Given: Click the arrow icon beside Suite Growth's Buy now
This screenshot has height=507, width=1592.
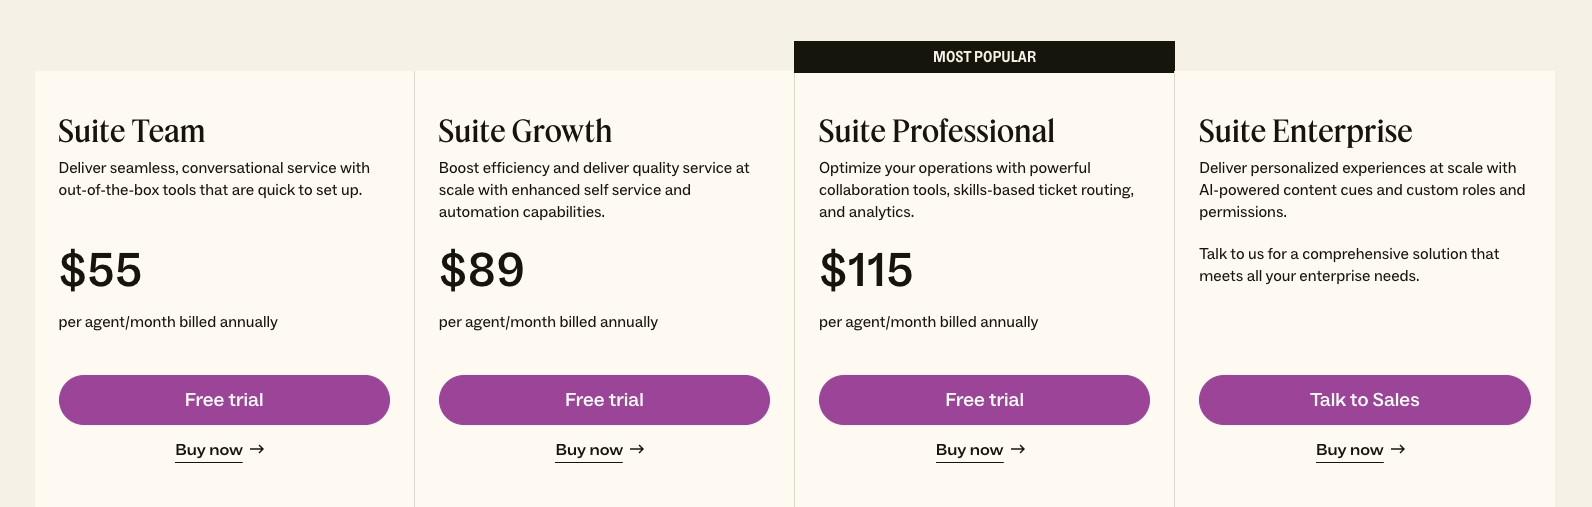Looking at the screenshot, I should pos(637,450).
